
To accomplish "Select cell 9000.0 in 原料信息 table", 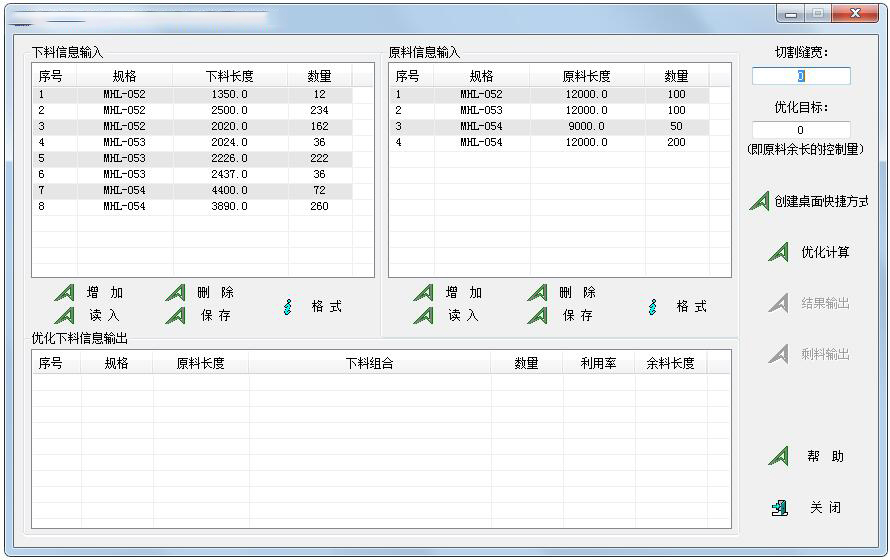I will [x=586, y=126].
